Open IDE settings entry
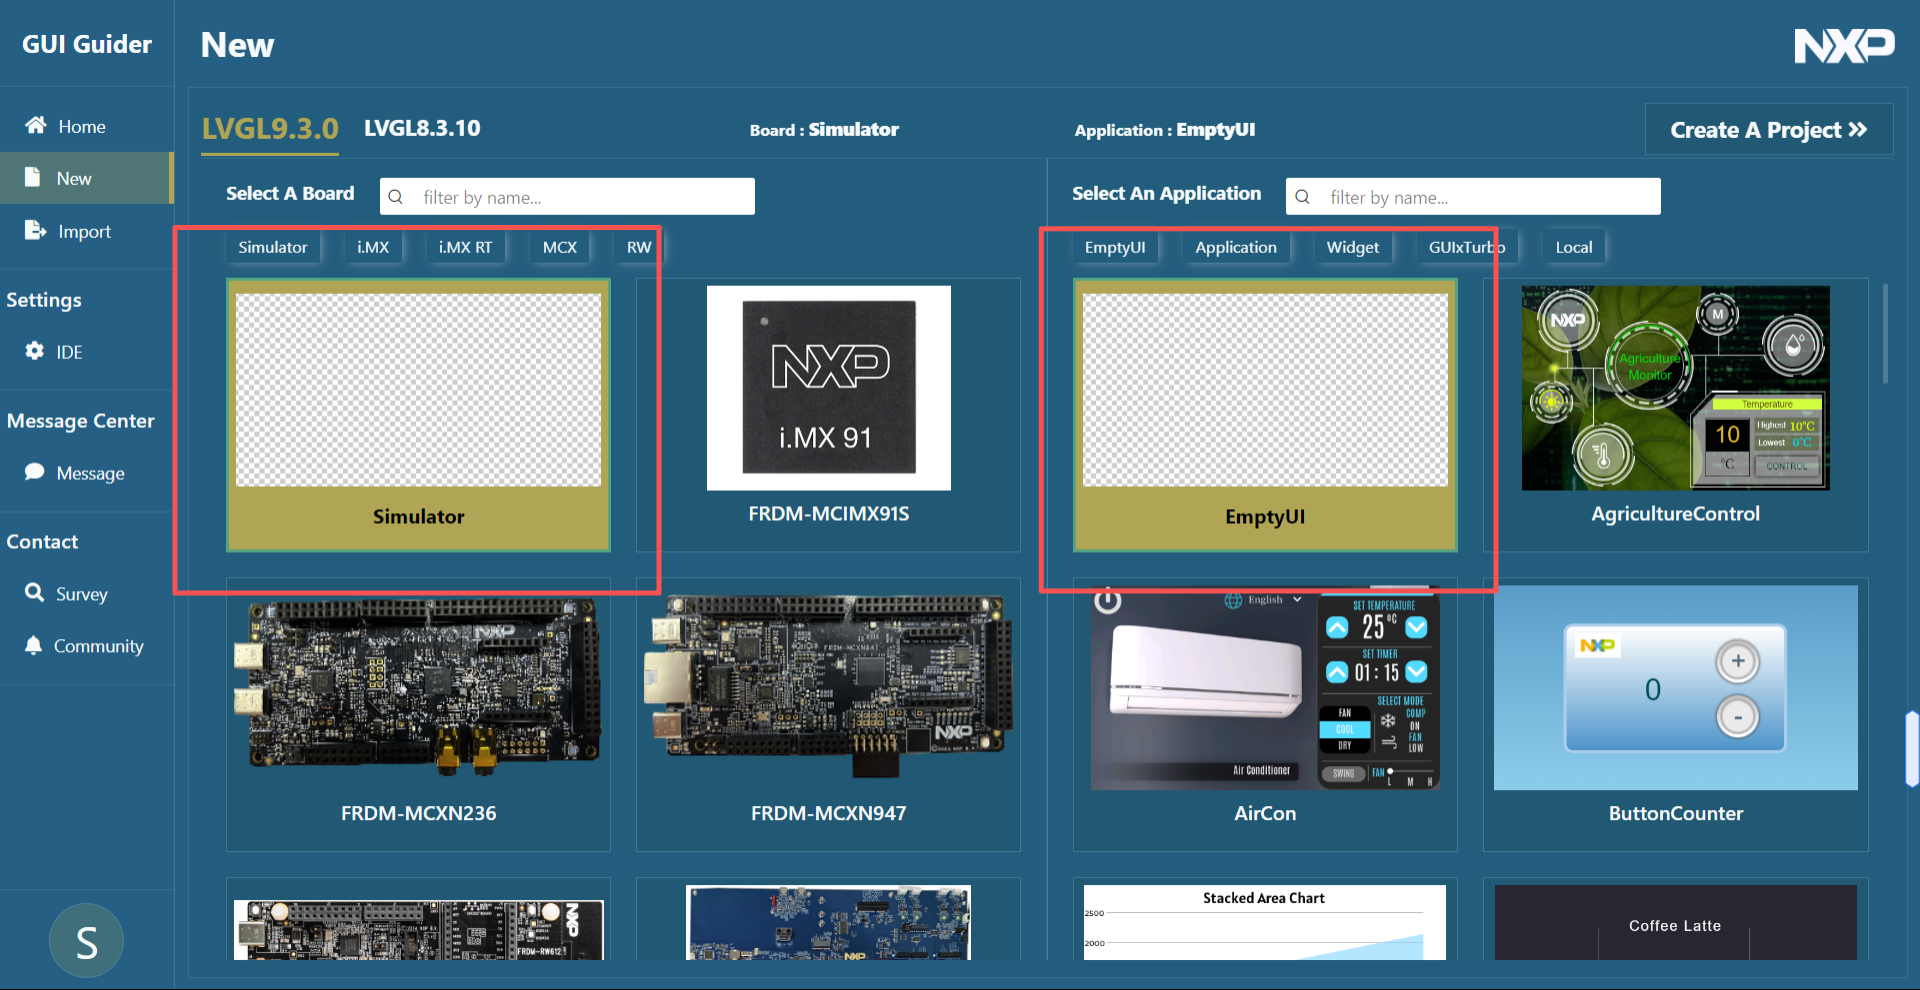 pyautogui.click(x=87, y=352)
